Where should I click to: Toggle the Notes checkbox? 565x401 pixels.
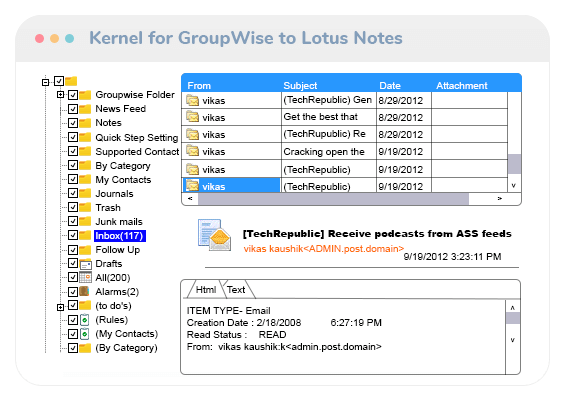[73, 123]
